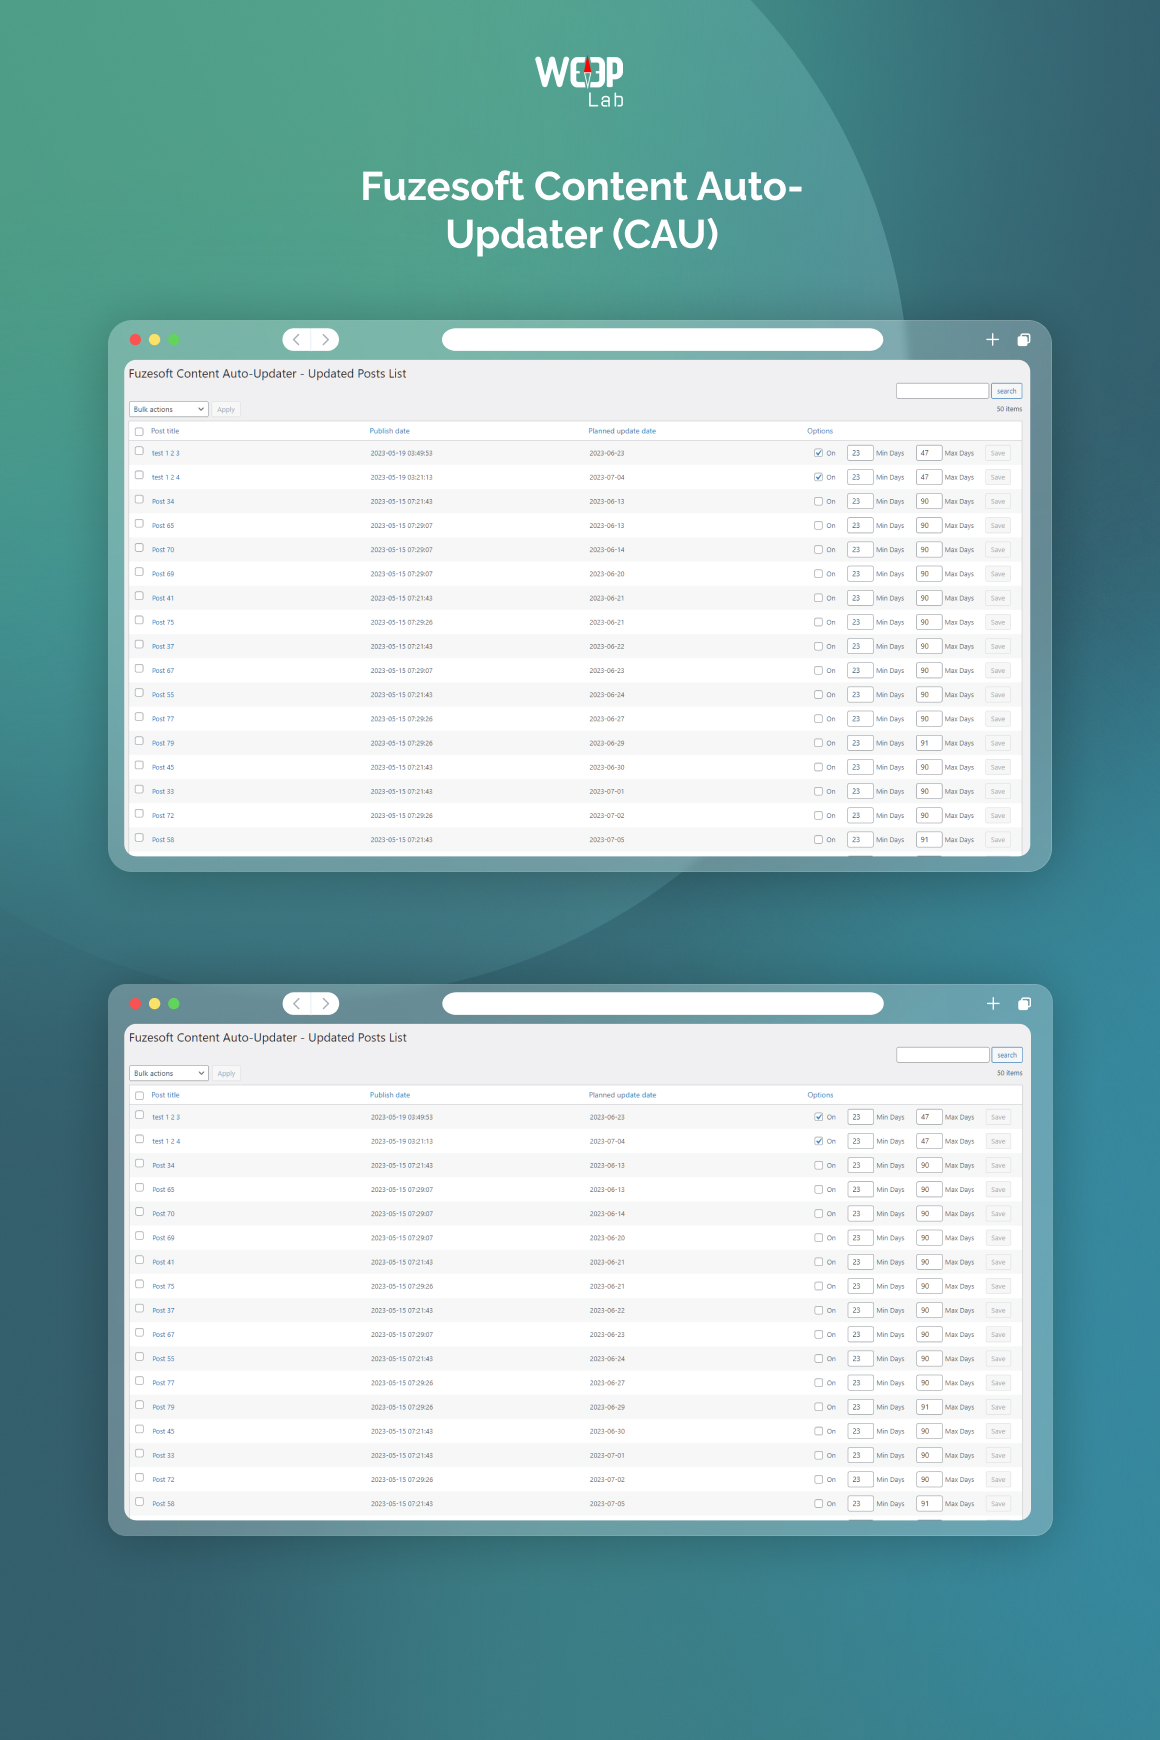1160x1740 pixels.
Task: Click planned date 2023-06-30 in bottom window
Action: coord(607,1432)
